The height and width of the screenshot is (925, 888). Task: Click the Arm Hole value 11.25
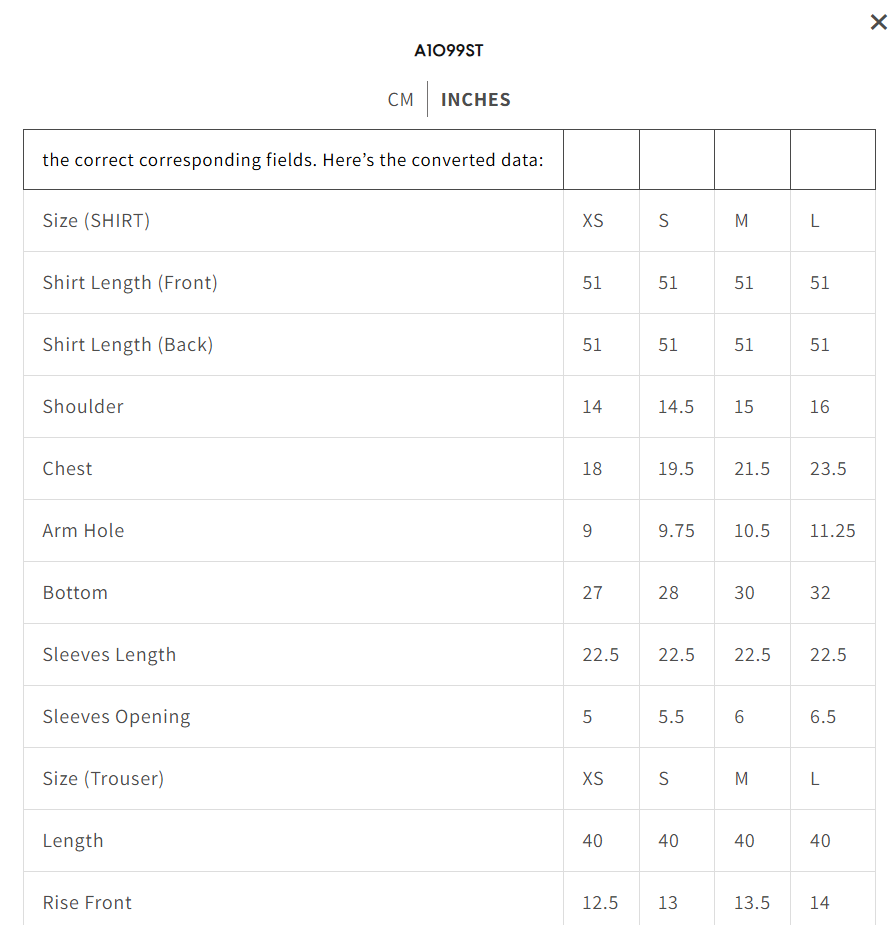pos(832,531)
